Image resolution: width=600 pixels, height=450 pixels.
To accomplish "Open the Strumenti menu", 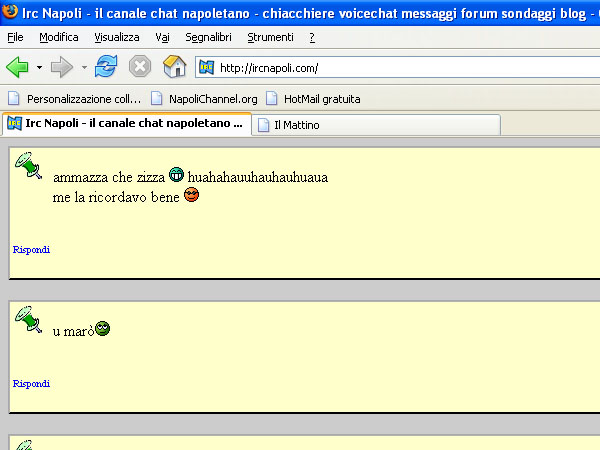I will (x=270, y=37).
